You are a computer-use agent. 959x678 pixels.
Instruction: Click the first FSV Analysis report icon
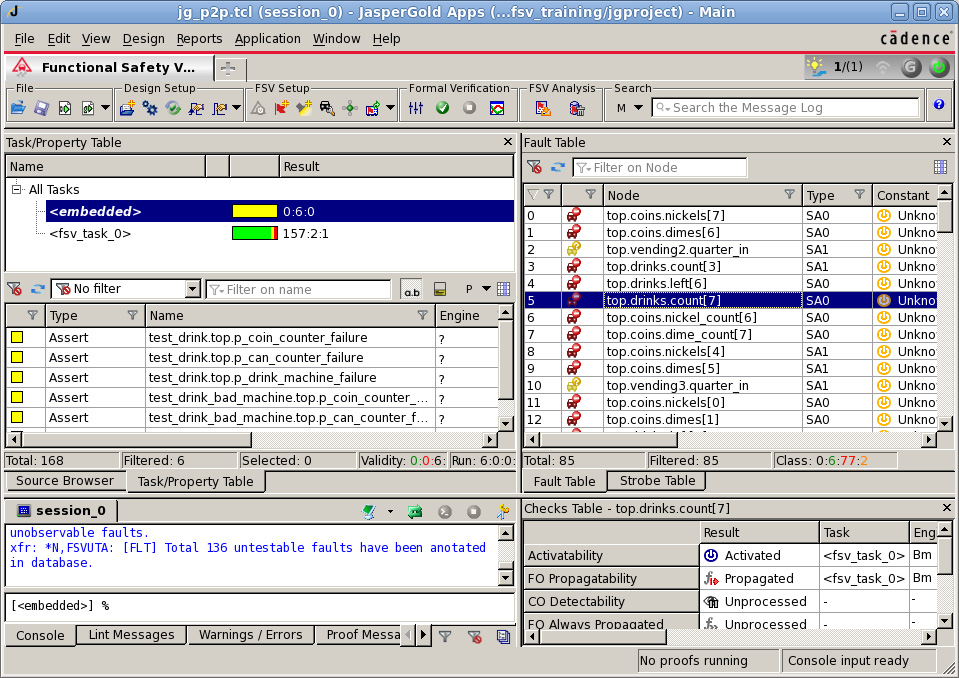coord(543,108)
